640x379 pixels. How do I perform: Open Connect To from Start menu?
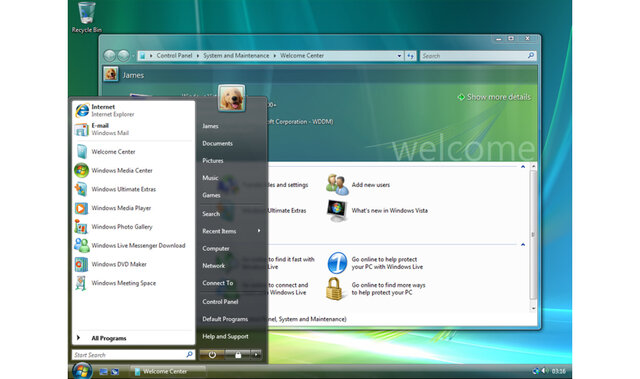click(218, 283)
